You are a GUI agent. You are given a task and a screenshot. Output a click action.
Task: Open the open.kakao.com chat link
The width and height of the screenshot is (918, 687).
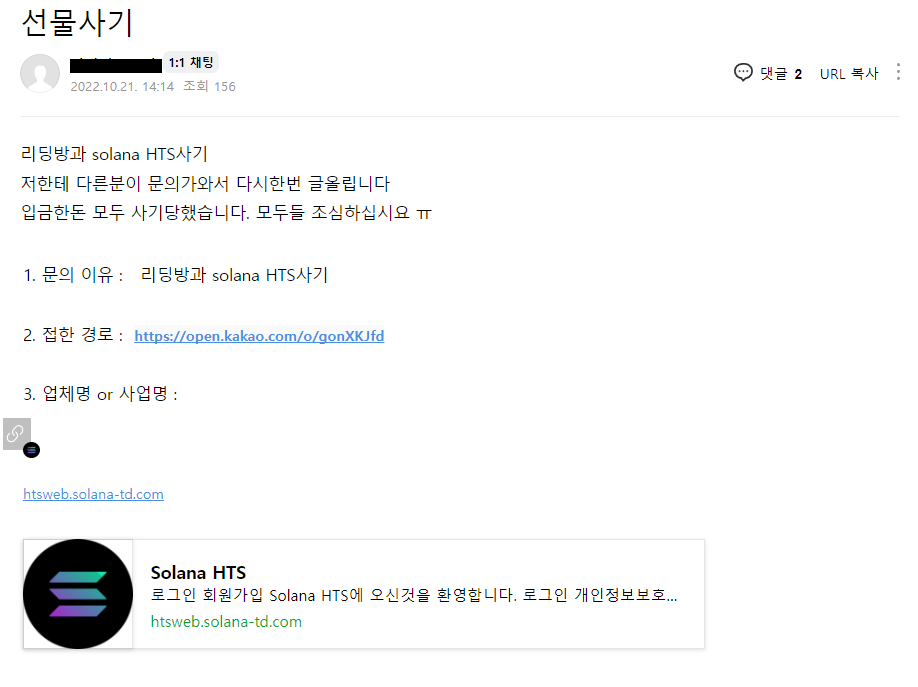pos(259,336)
